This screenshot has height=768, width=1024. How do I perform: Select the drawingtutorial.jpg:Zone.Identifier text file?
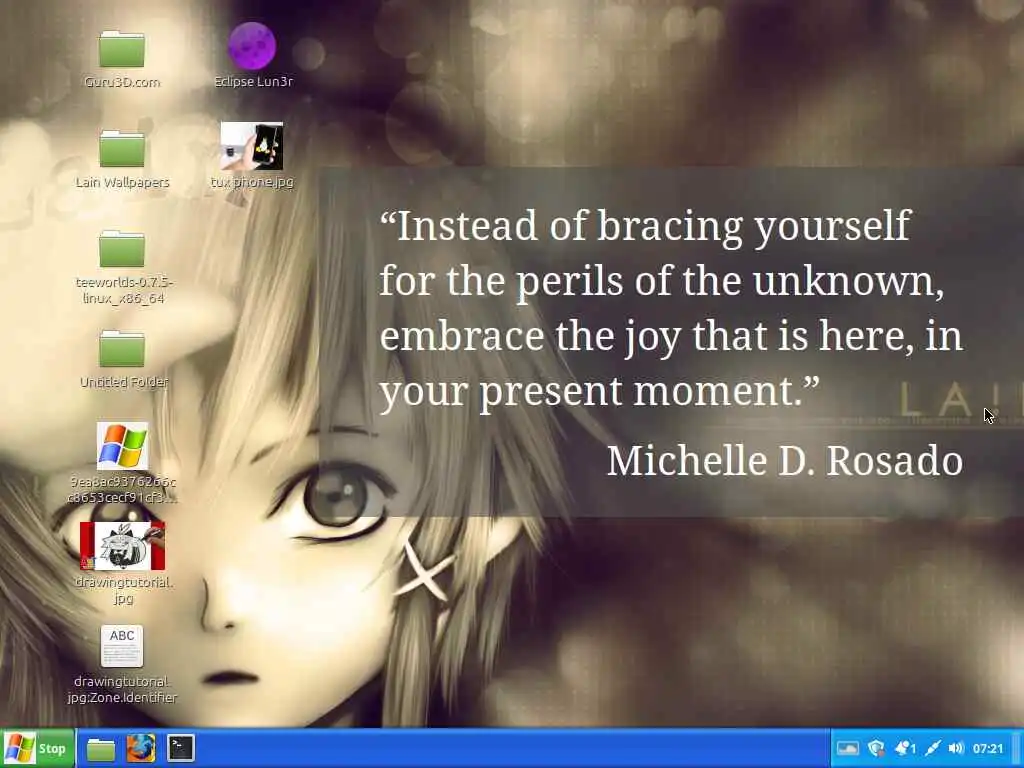click(122, 647)
